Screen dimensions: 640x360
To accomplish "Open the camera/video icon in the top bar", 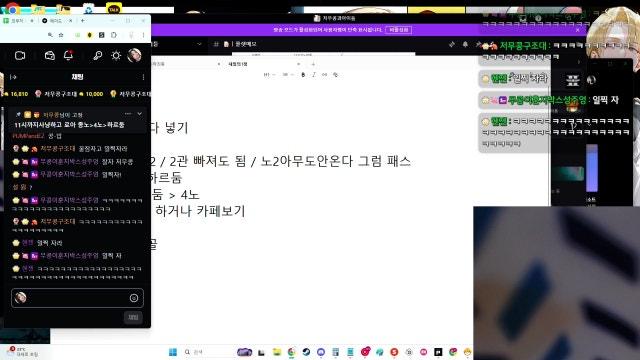I will pos(20,56).
